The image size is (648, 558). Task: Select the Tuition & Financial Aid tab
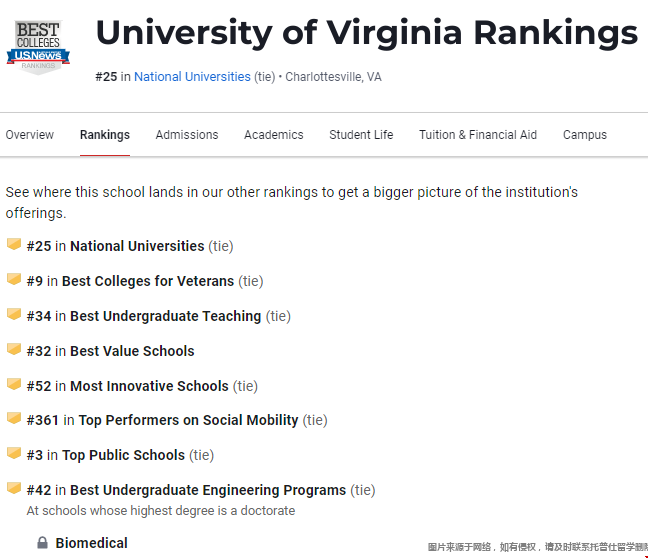pos(478,135)
